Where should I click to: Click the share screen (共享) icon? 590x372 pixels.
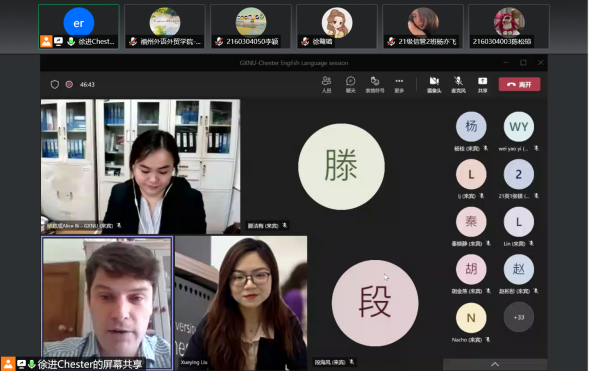[482, 84]
